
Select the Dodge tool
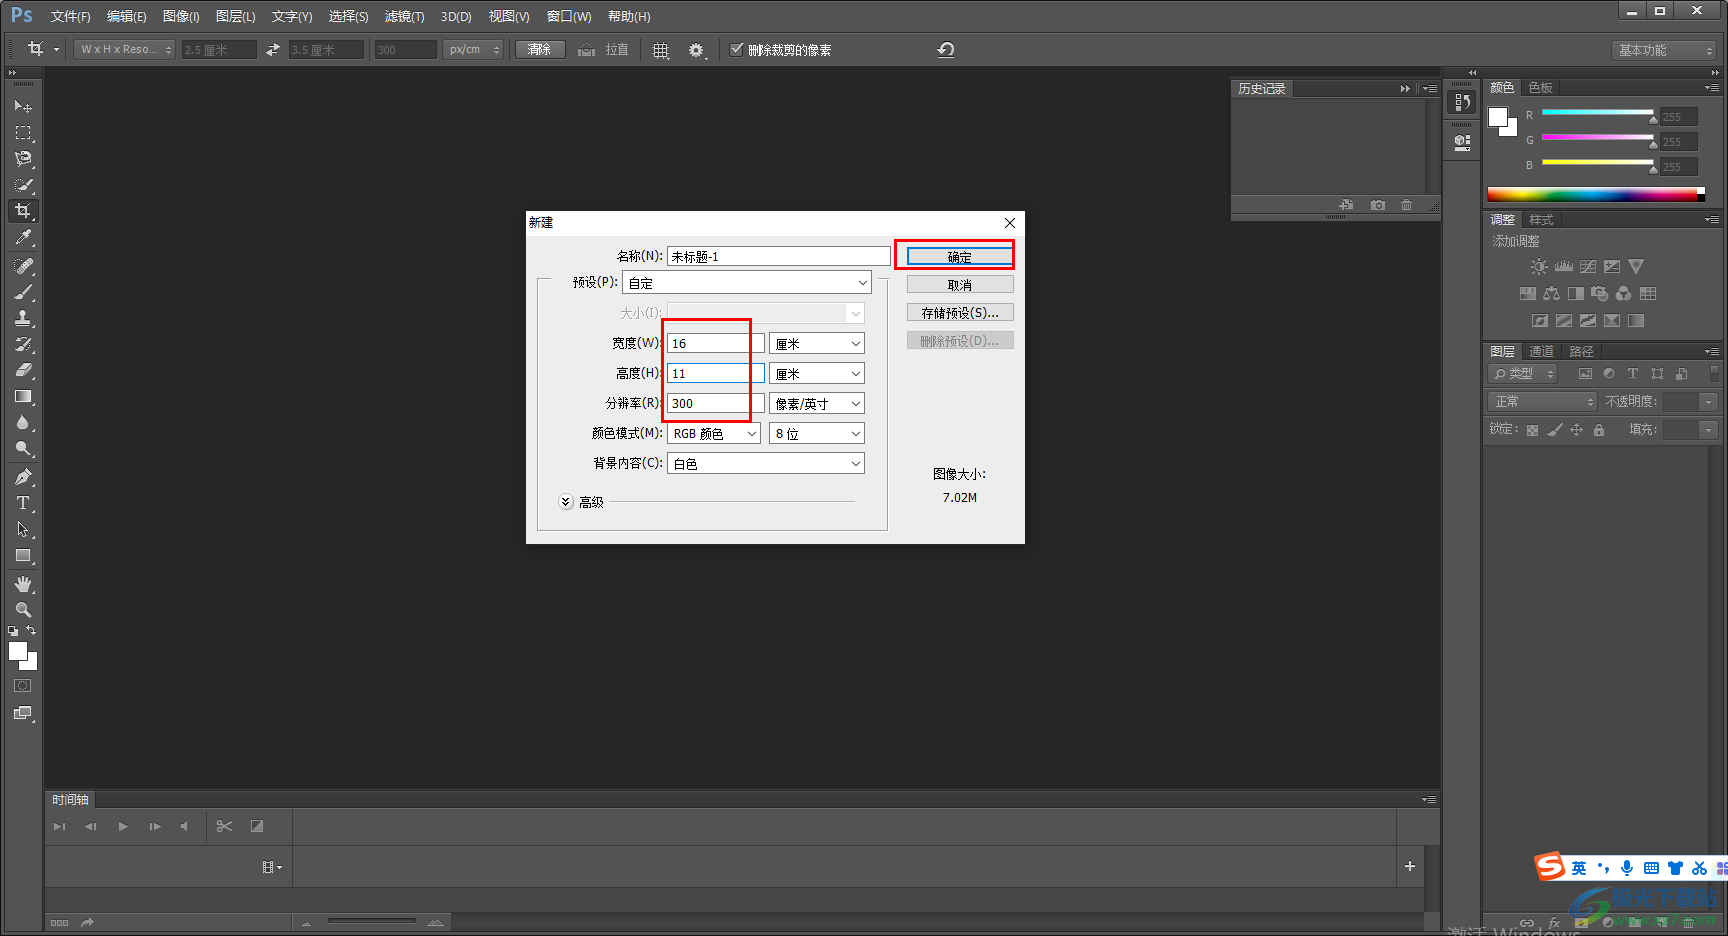point(23,448)
